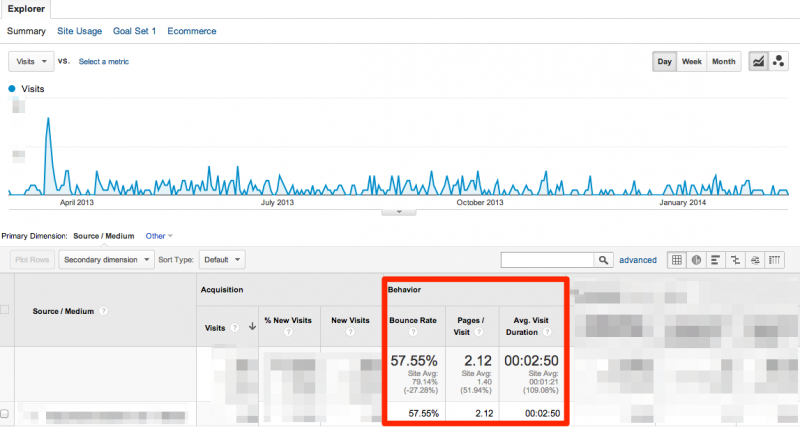Select the comparison view icon
Viewport: 800px width, 427px height.
tap(736, 260)
